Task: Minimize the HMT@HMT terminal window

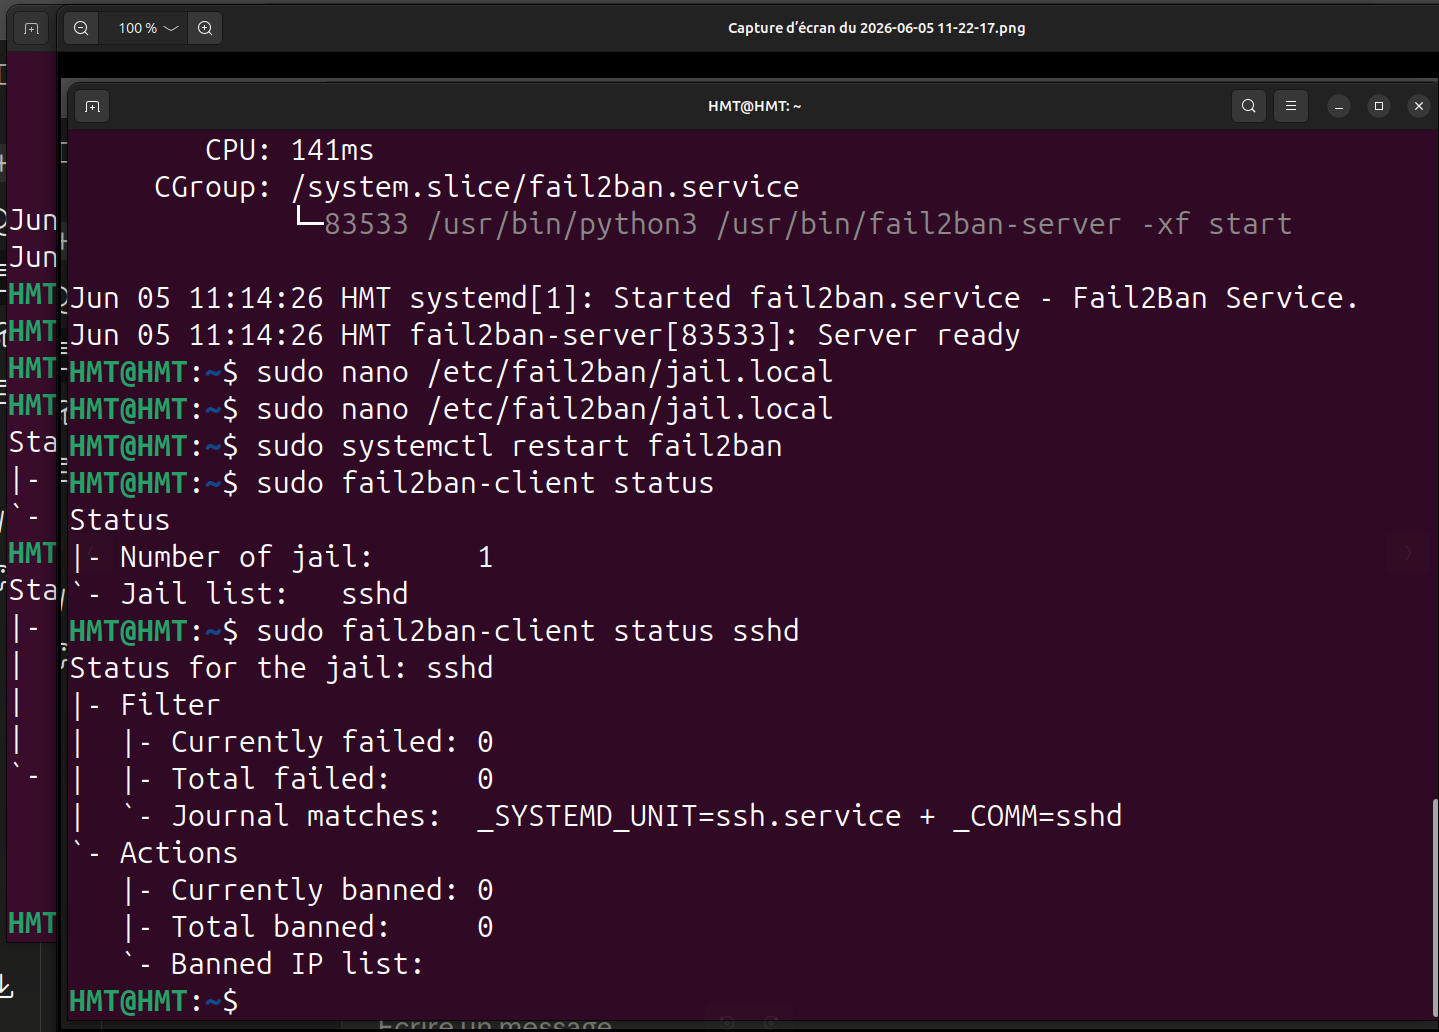Action: tap(1339, 106)
